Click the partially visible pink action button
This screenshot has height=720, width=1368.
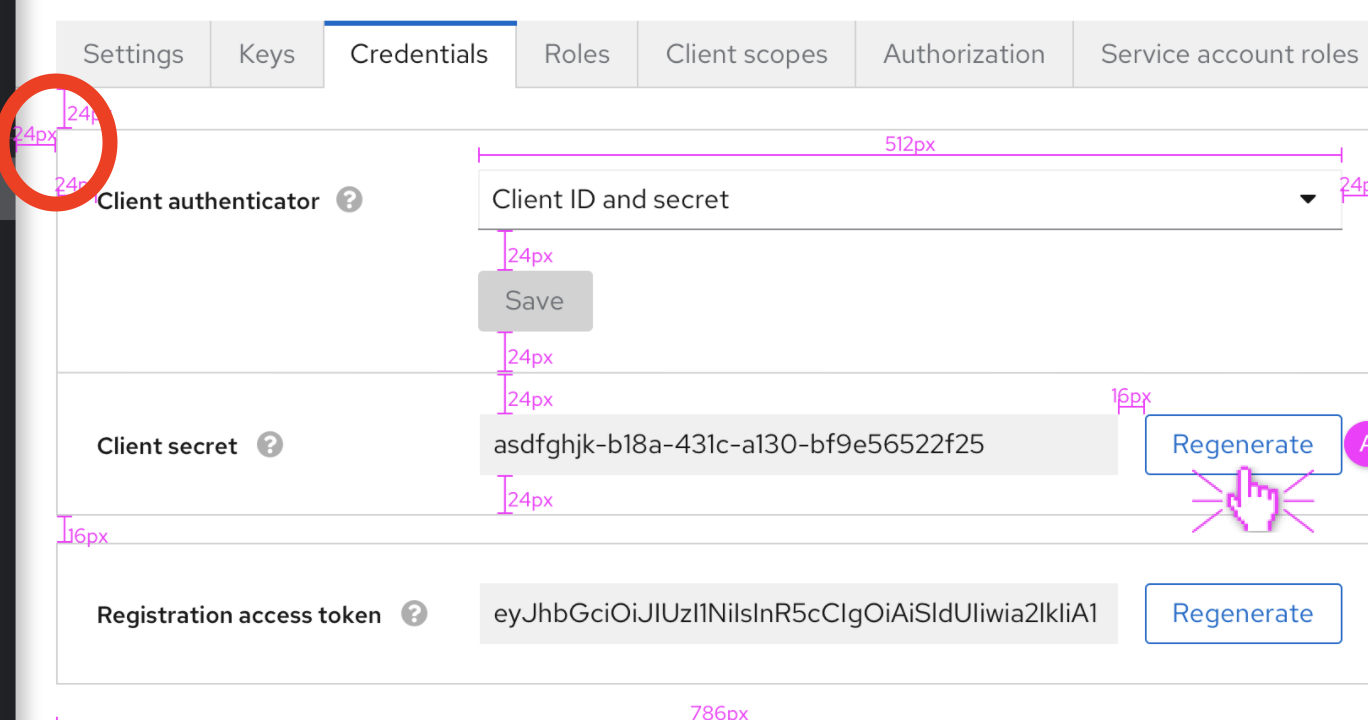coord(1361,444)
